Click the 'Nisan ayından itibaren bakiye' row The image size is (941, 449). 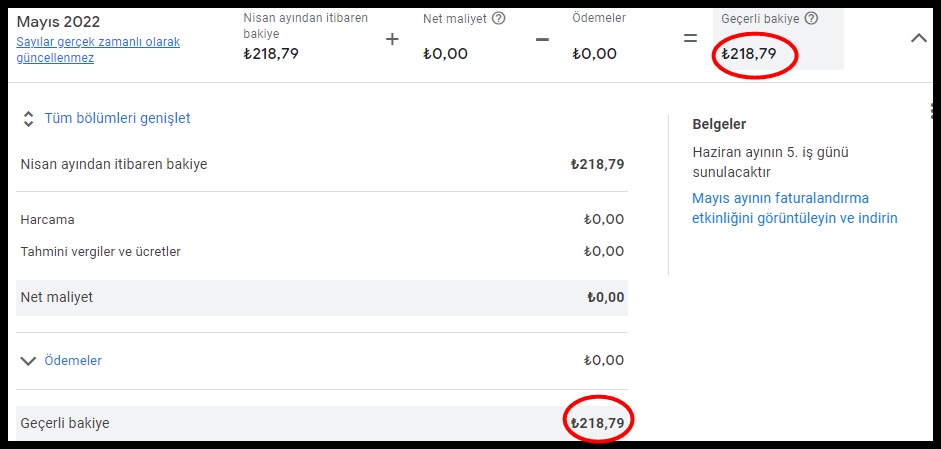pos(322,164)
